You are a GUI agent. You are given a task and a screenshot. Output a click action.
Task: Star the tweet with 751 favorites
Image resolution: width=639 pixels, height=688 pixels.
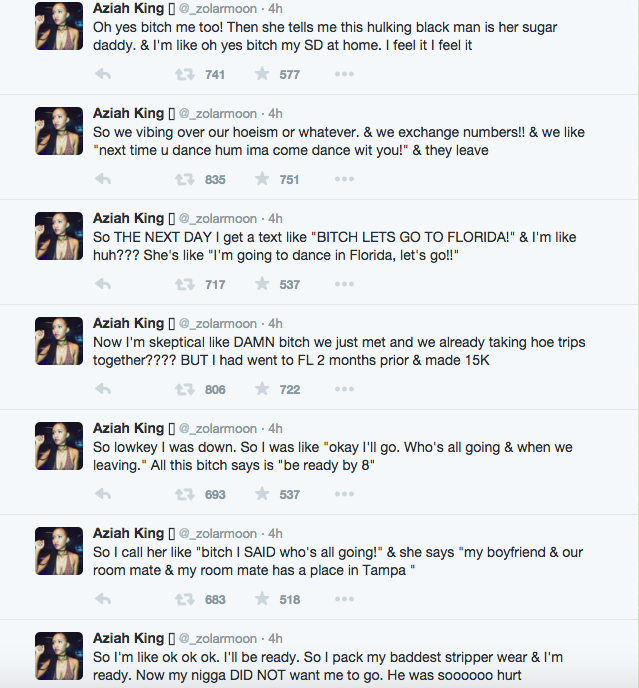pos(262,179)
